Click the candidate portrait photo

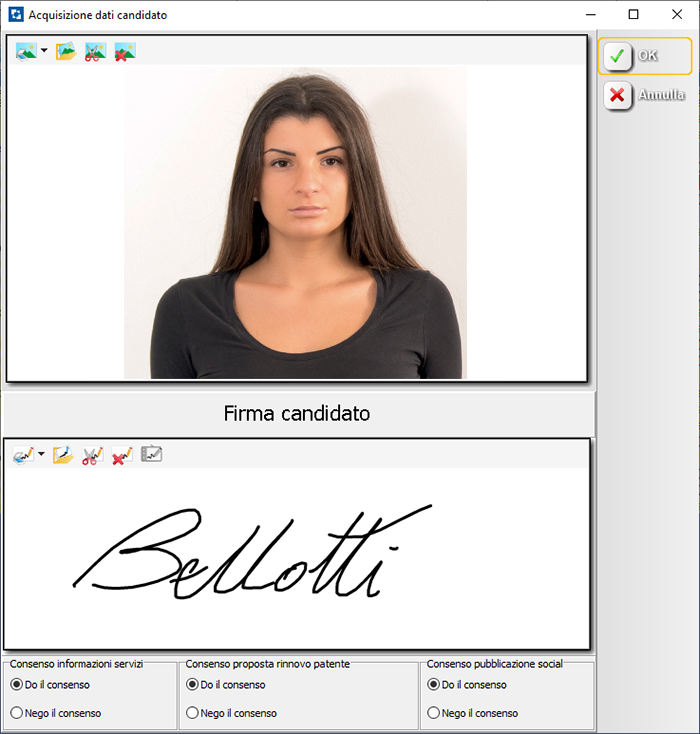click(x=295, y=222)
